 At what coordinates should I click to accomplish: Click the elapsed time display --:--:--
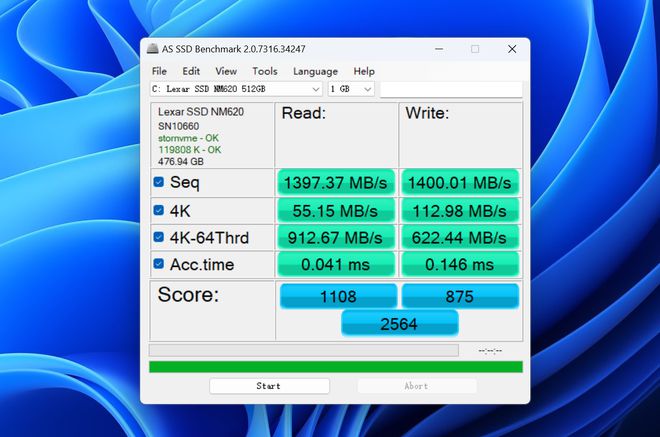(490, 351)
